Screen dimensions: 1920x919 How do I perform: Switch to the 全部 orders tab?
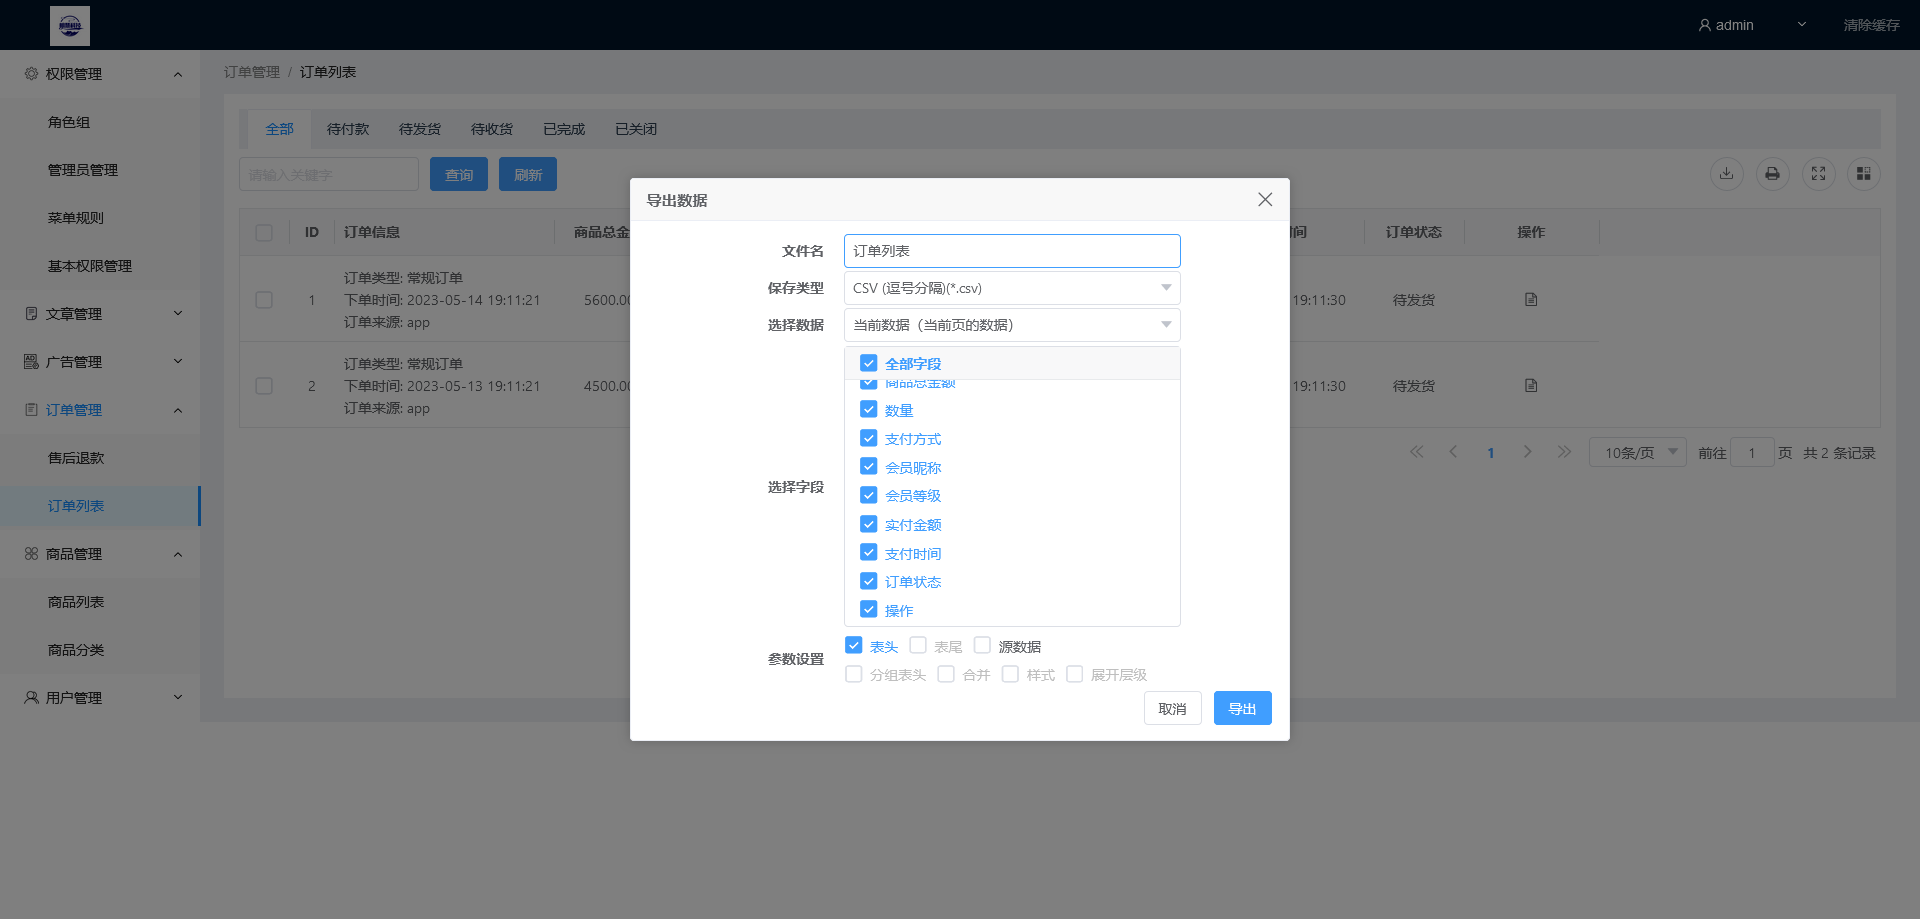click(280, 129)
